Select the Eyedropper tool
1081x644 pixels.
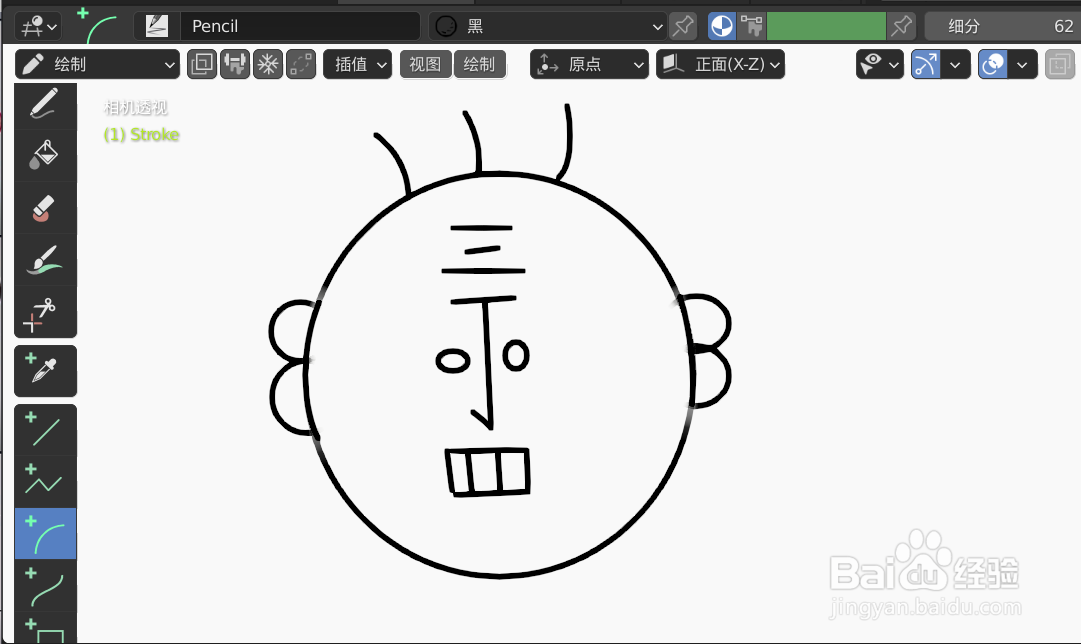click(x=45, y=370)
